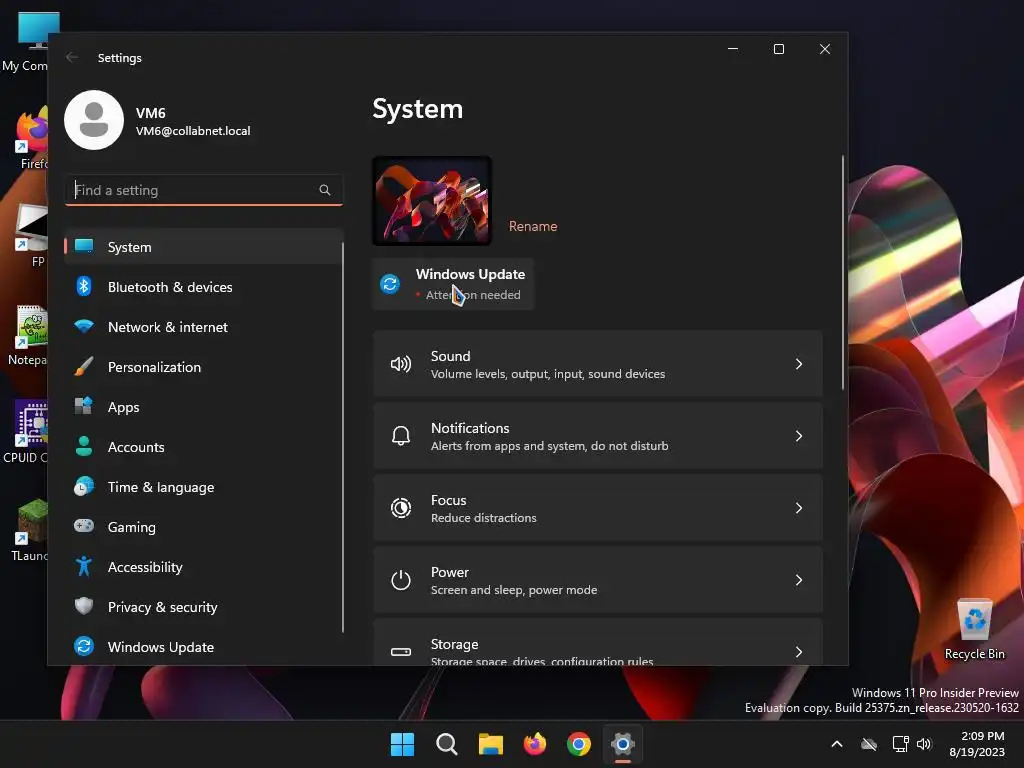Viewport: 1024px width, 768px height.
Task: Open the Bluetooth & devices icon
Action: [x=84, y=286]
